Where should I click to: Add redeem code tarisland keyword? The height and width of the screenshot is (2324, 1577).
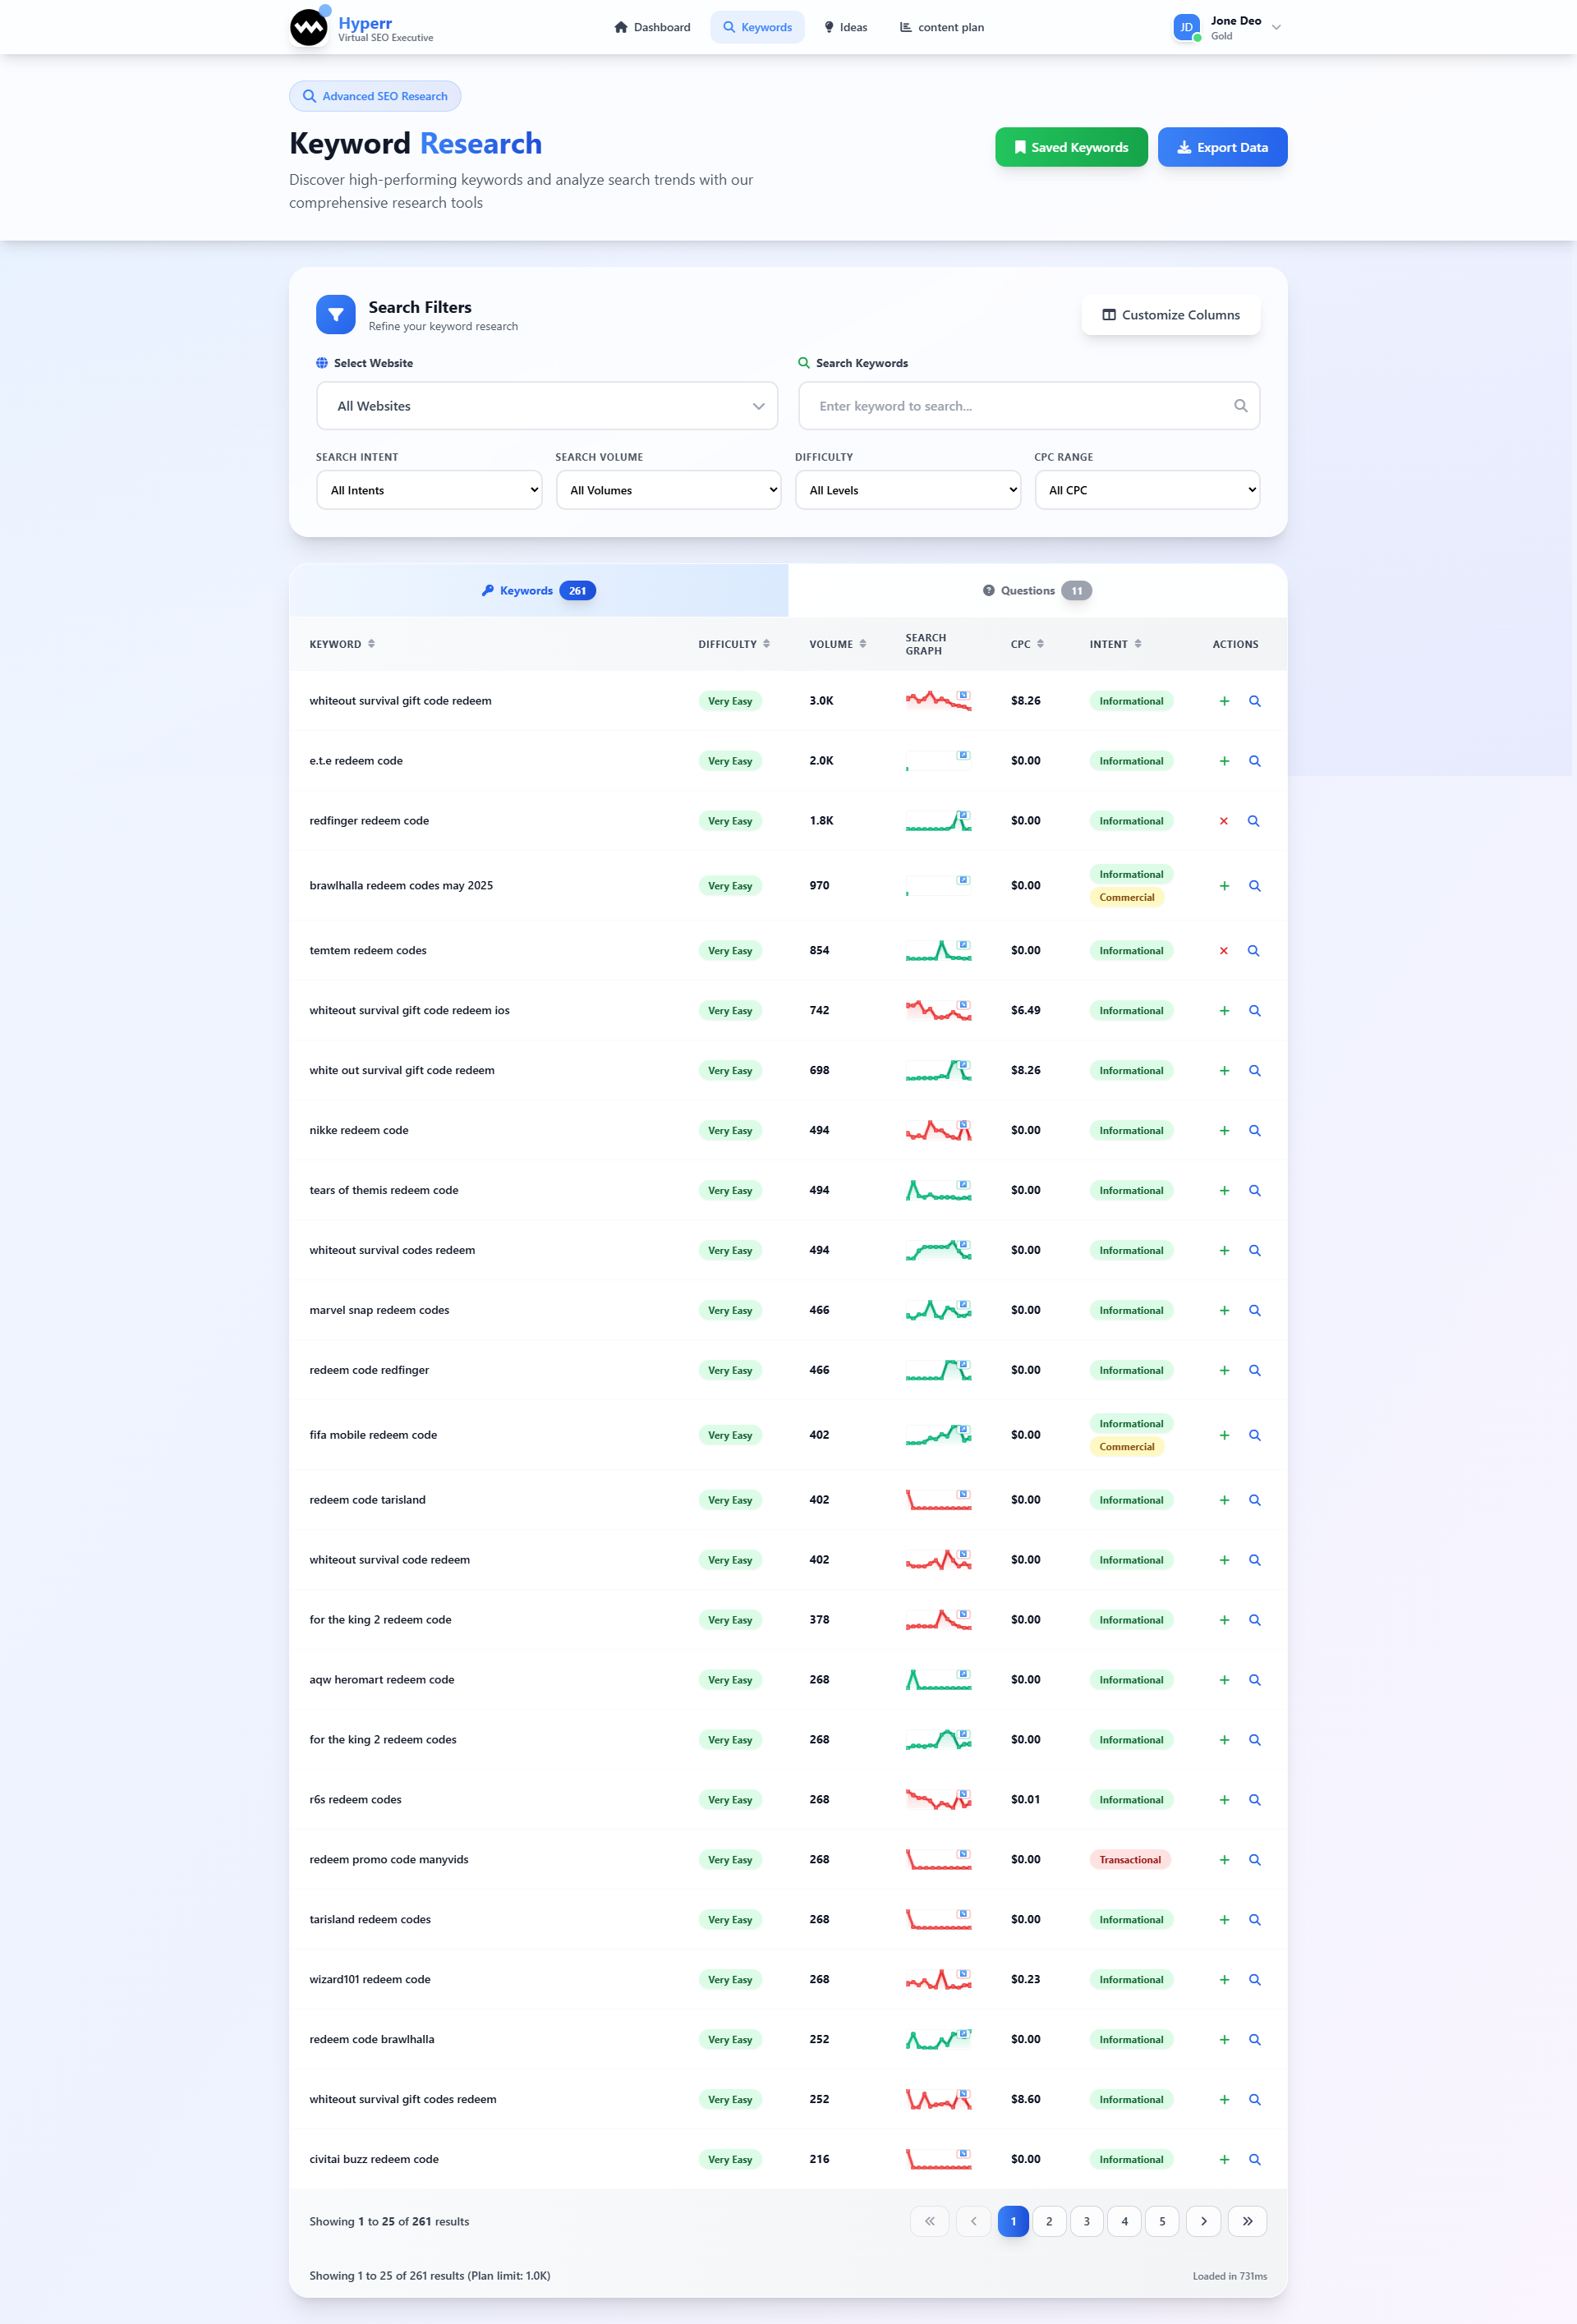click(x=1224, y=1500)
